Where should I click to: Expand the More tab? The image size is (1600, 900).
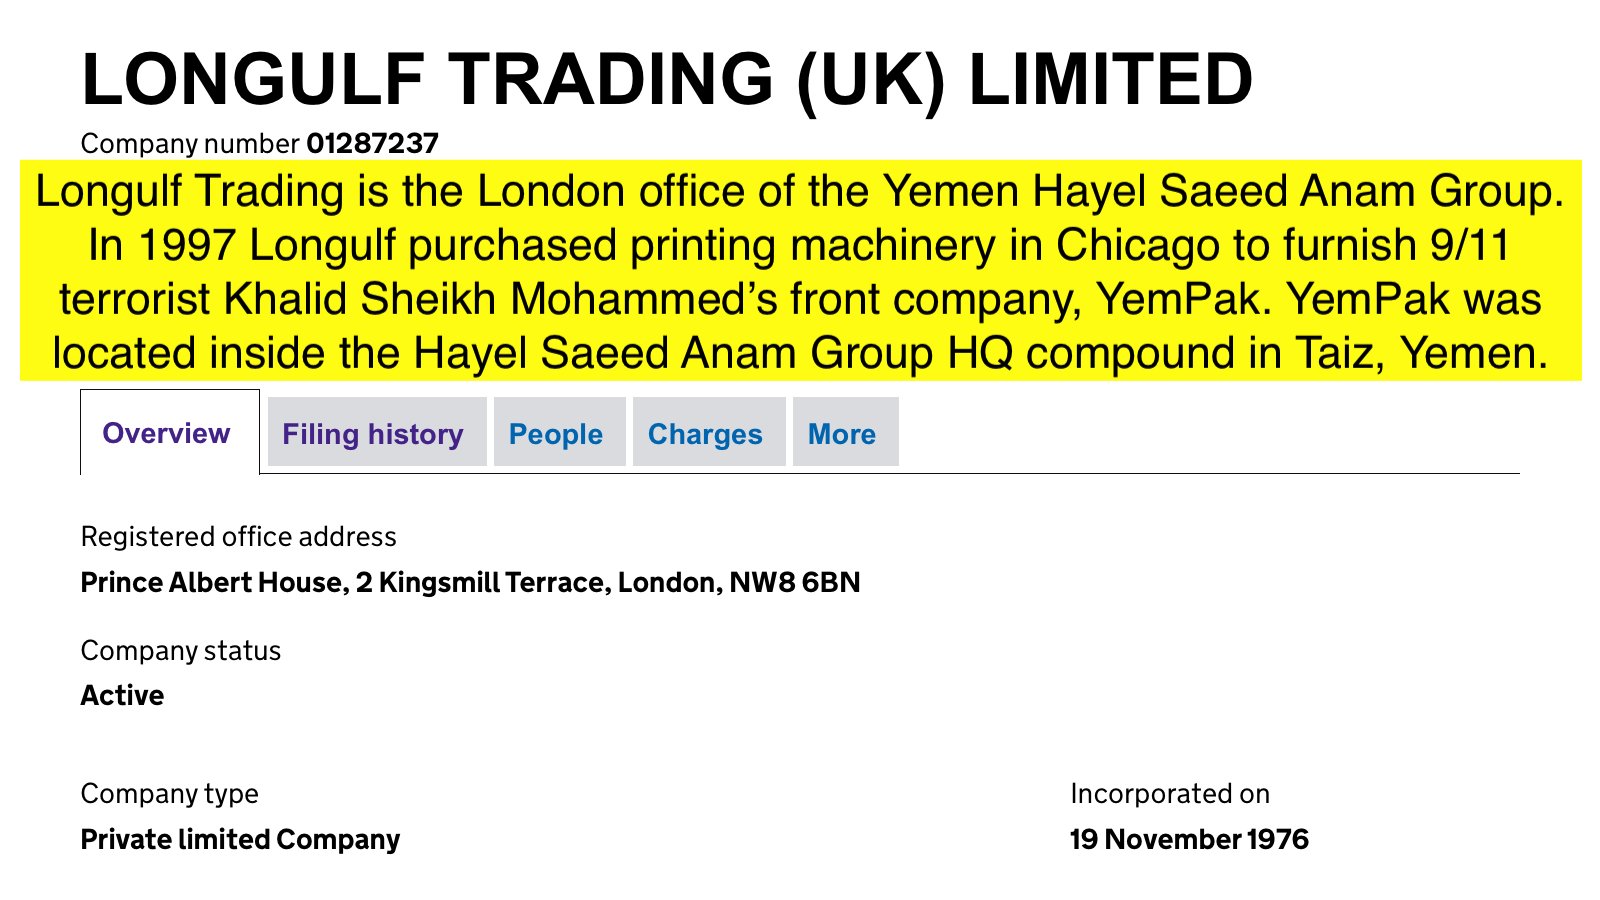pyautogui.click(x=842, y=433)
